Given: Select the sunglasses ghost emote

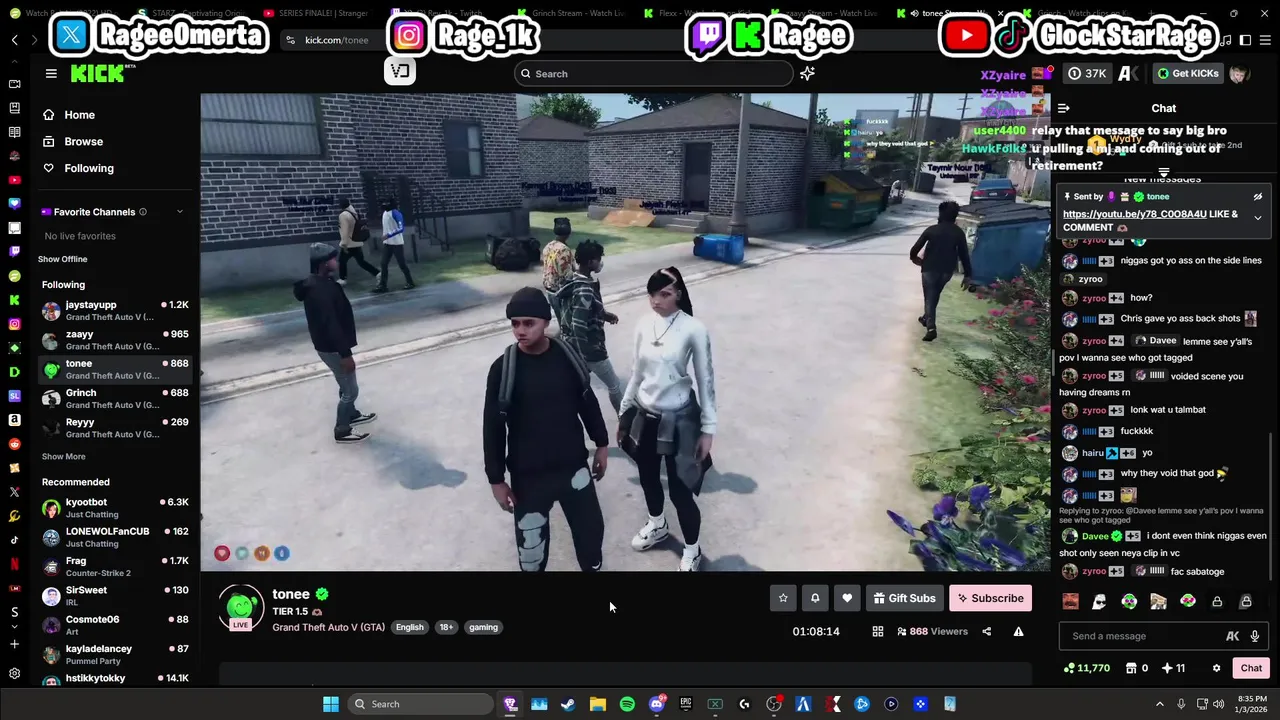Looking at the screenshot, I should [1100, 602].
